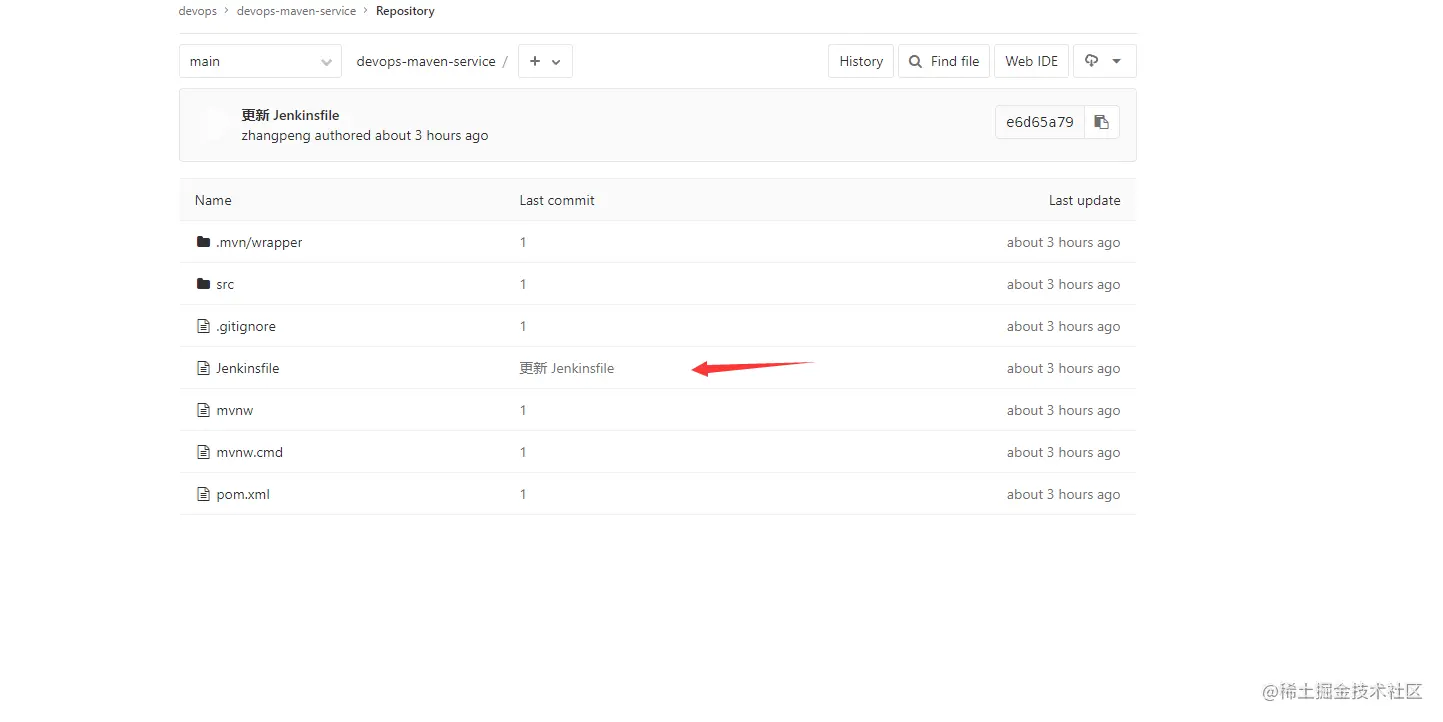The image size is (1443, 722).
Task: Open last commit of pom.xml row
Action: (x=523, y=494)
